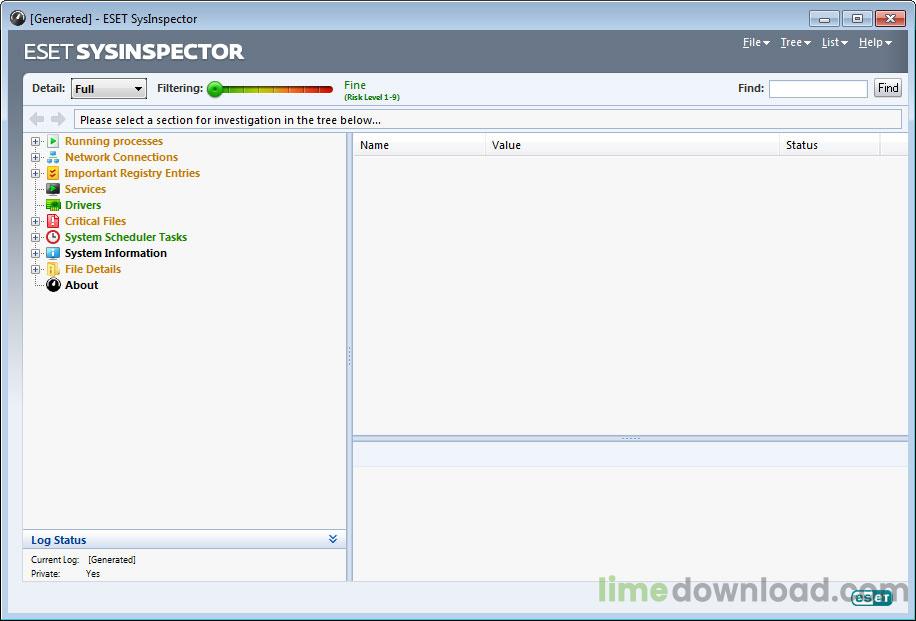Expand the System Scheduler Tasks node
The image size is (916, 621).
(x=36, y=237)
